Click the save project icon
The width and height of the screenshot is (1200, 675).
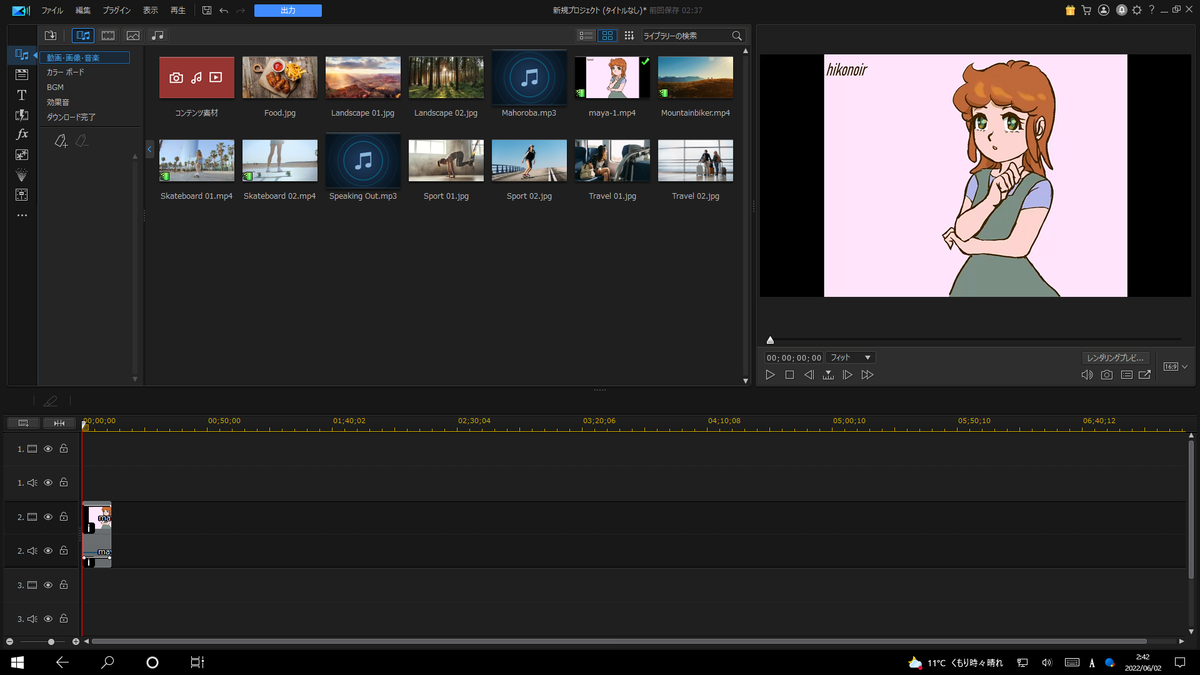click(206, 10)
